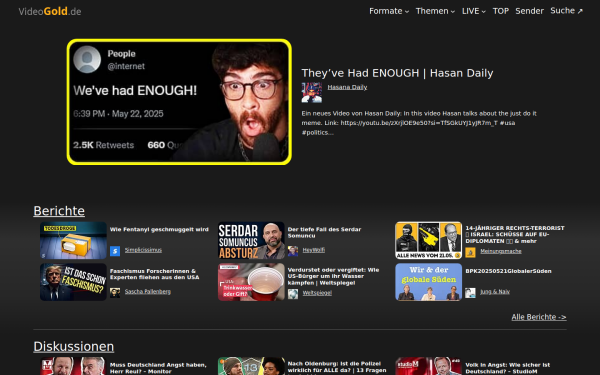Click the HeyWolfi channel avatar

pos(293,251)
